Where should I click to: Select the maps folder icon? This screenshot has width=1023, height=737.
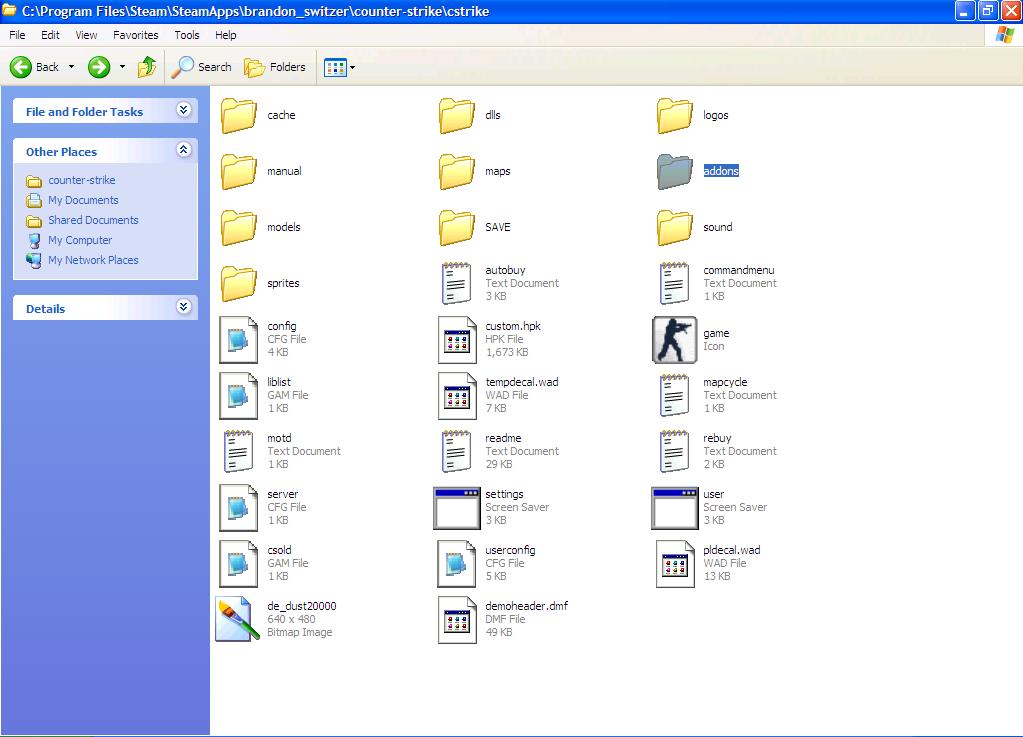pos(457,171)
